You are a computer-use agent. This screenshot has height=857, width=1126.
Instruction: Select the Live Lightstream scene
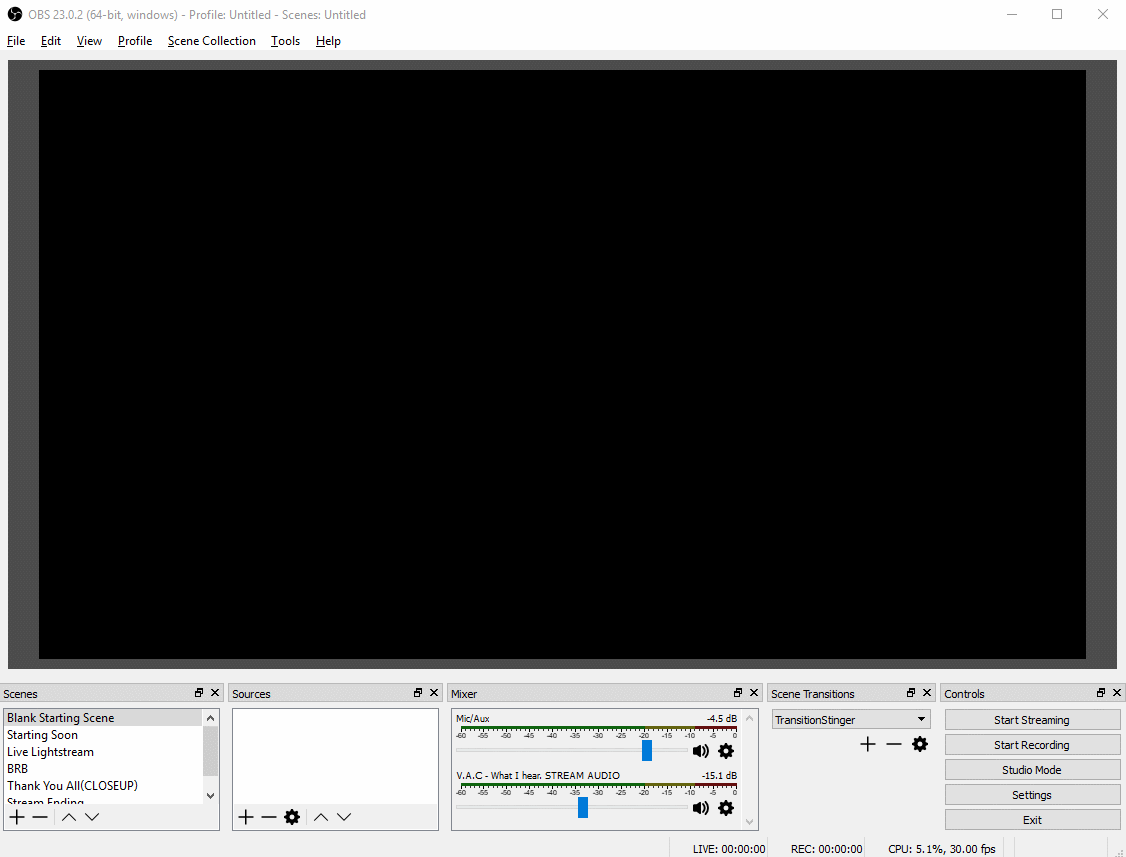tap(103, 751)
